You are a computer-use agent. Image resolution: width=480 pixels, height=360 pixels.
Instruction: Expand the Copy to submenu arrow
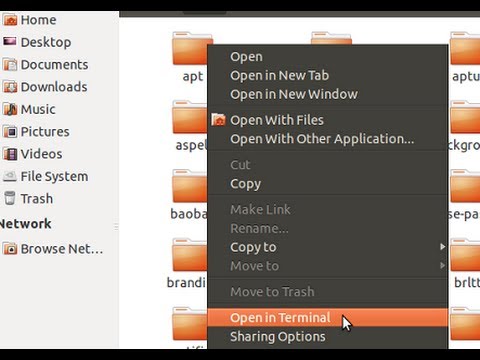point(442,247)
